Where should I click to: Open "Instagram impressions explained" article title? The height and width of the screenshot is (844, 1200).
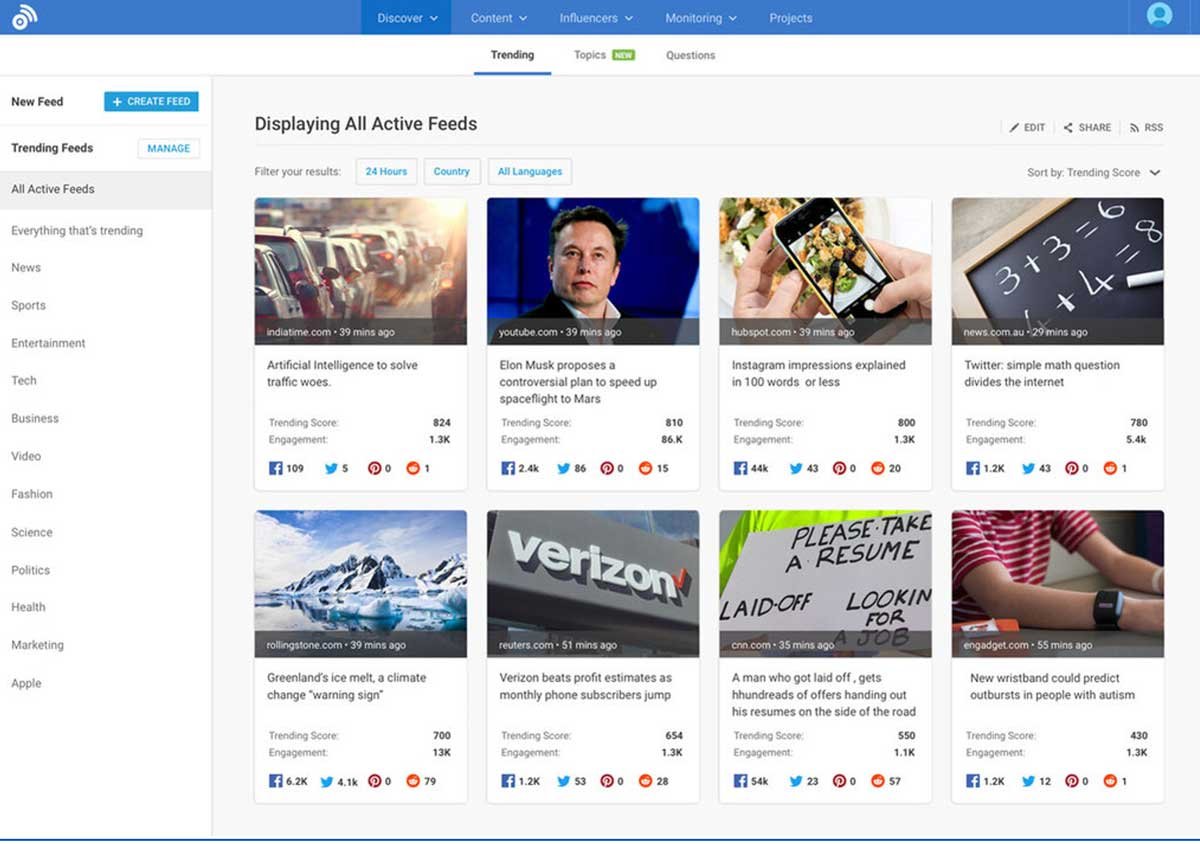point(818,374)
